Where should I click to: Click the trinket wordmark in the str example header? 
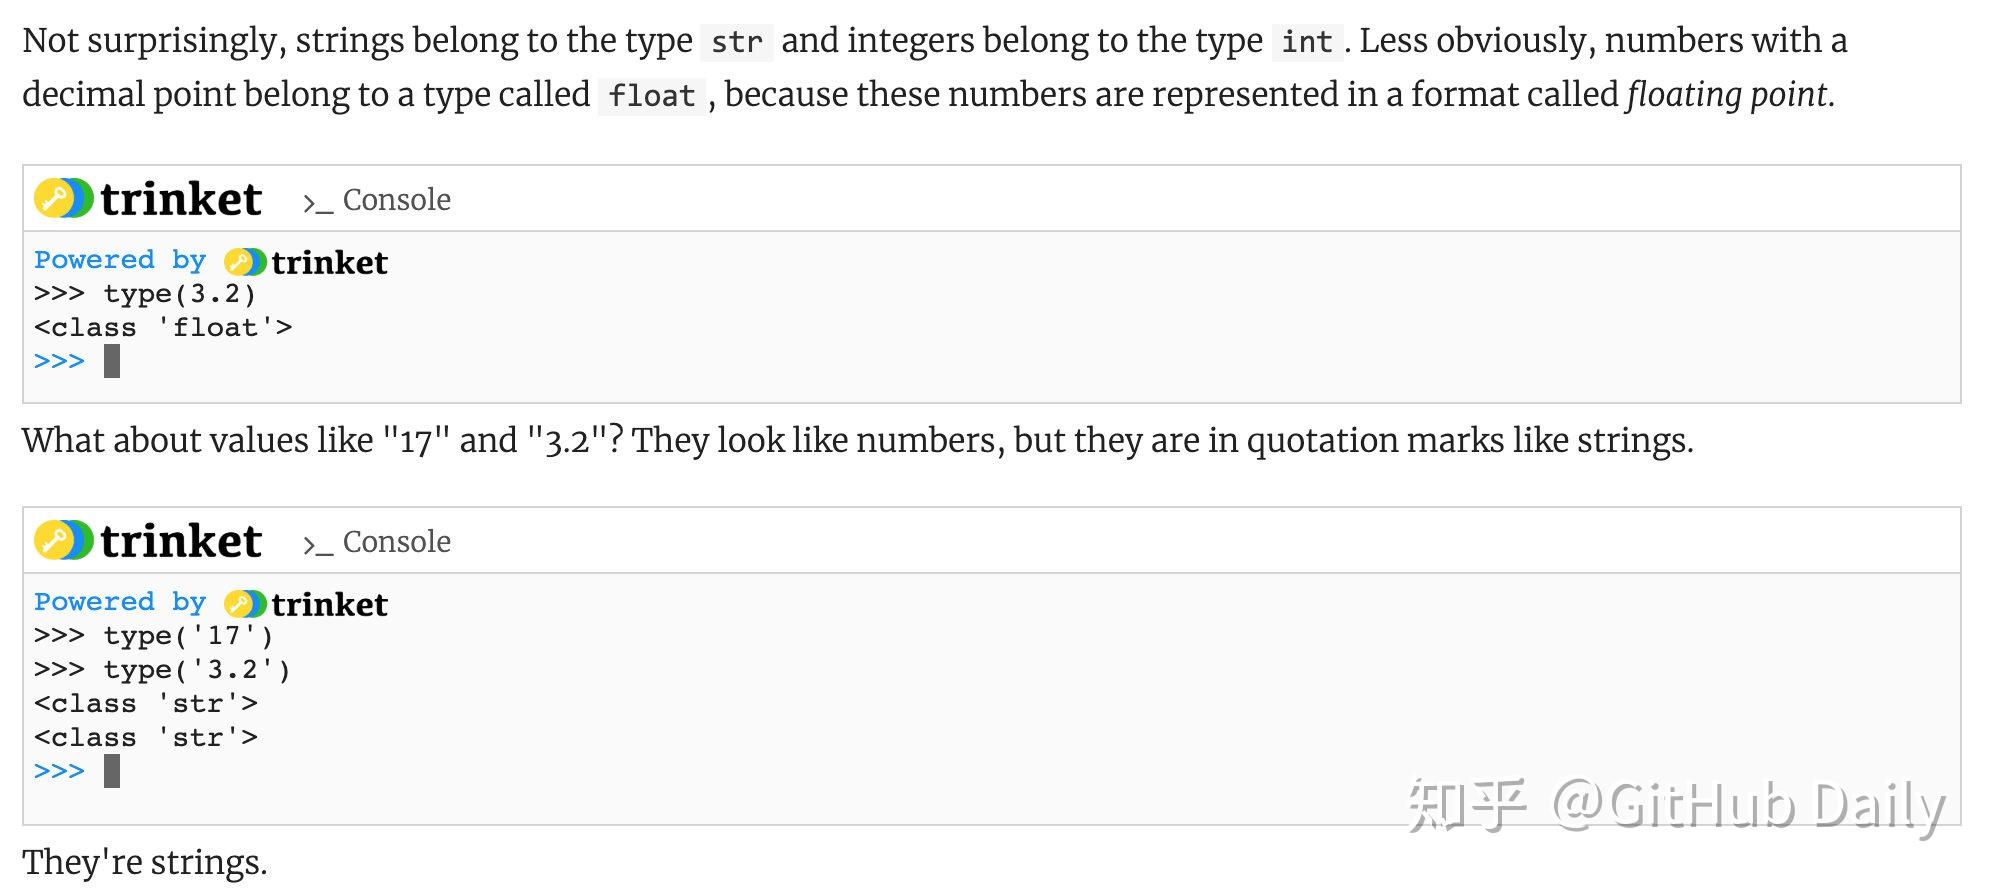(181, 541)
